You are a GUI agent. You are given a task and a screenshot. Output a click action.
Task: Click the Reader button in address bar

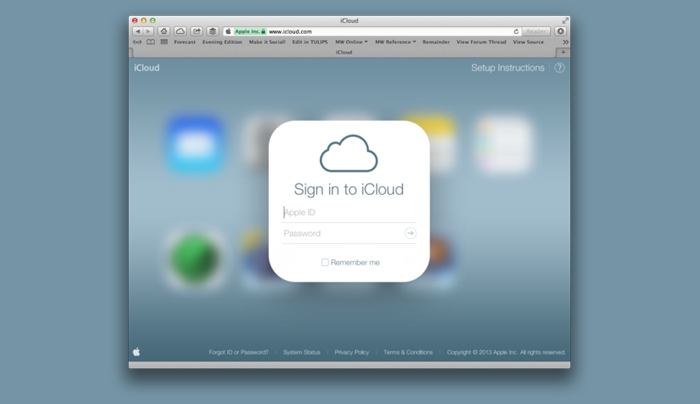536,31
